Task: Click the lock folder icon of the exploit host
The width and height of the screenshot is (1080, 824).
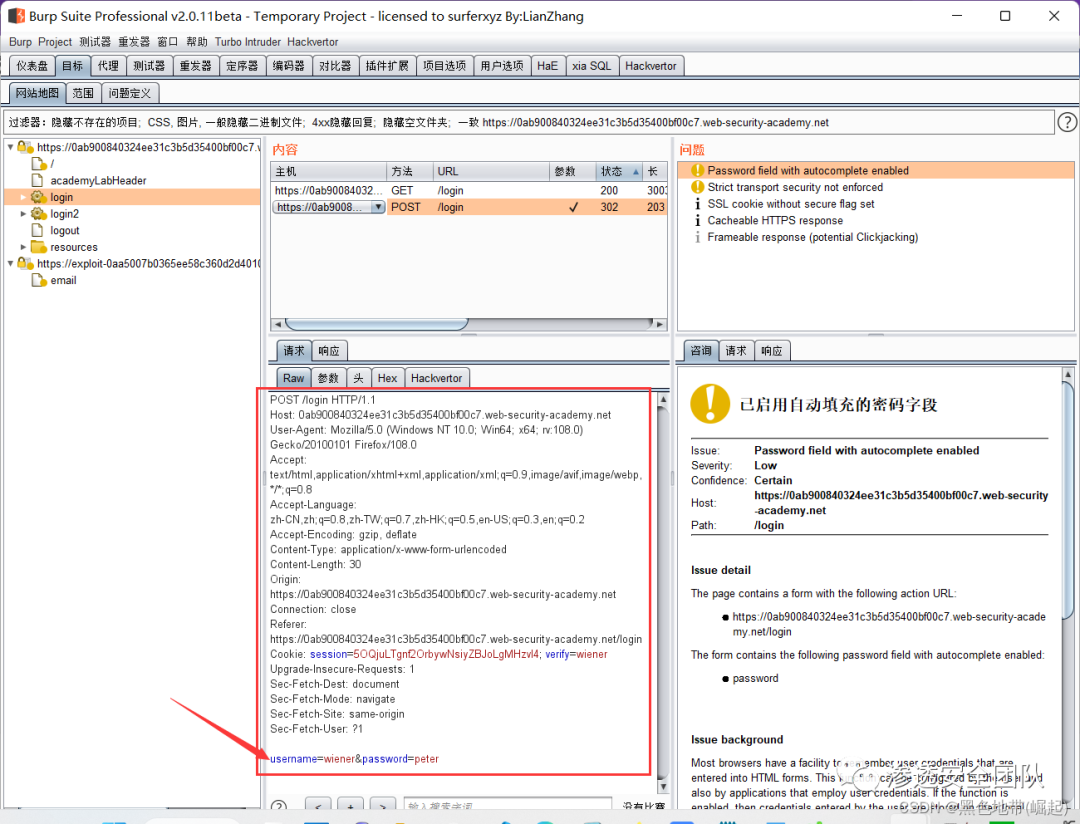Action: click(x=25, y=263)
